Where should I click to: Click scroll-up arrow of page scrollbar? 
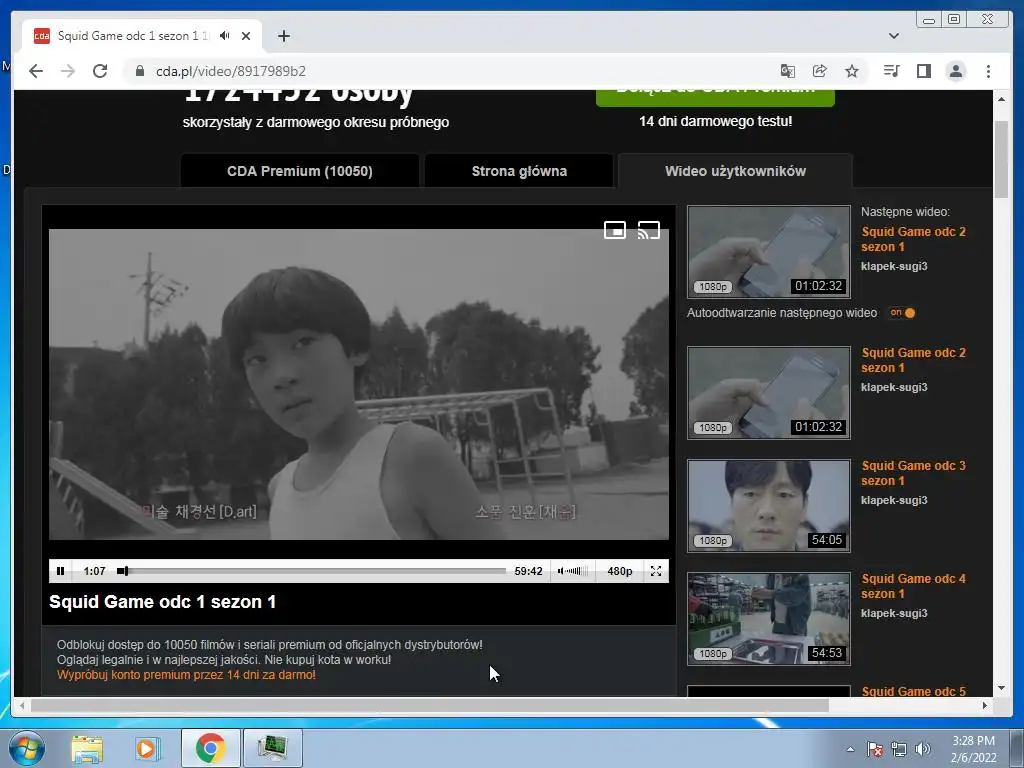(1001, 99)
